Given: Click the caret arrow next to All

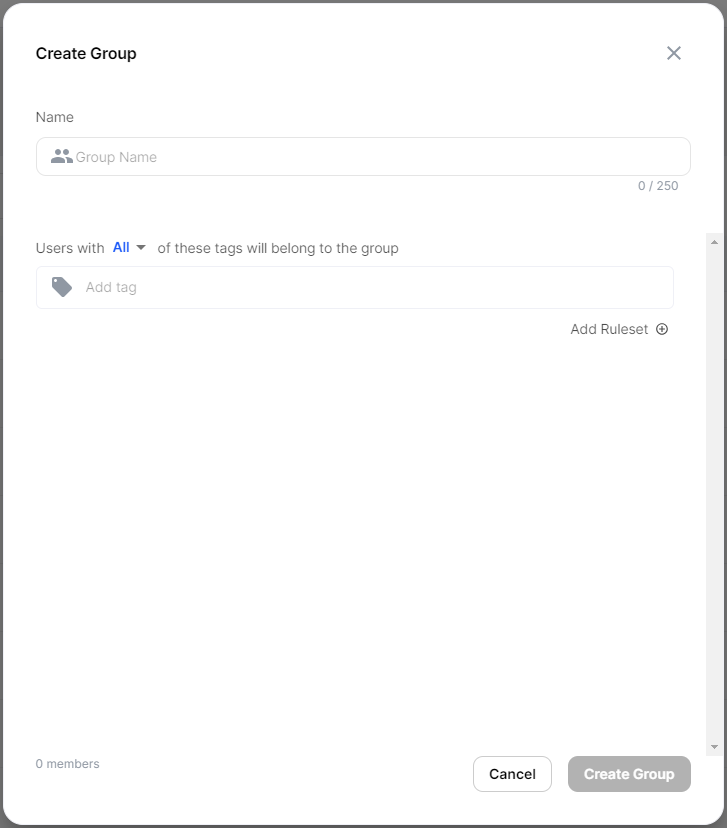Looking at the screenshot, I should click(141, 247).
